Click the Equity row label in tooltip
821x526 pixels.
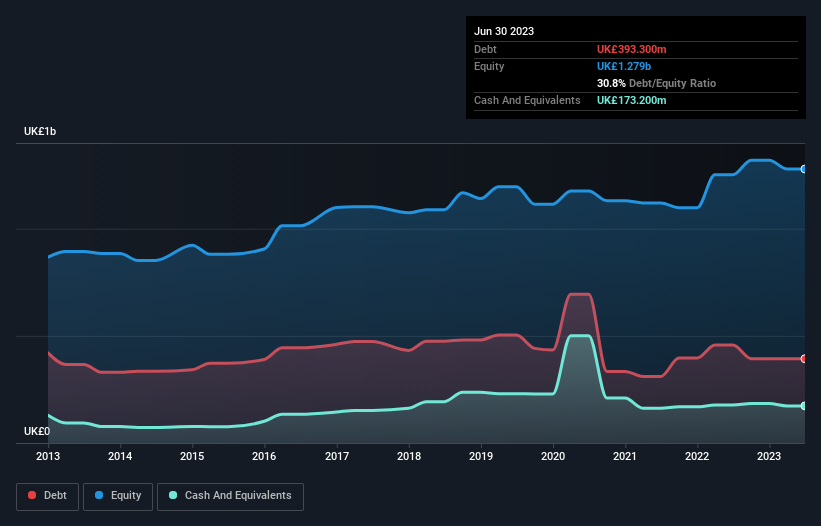pos(489,66)
